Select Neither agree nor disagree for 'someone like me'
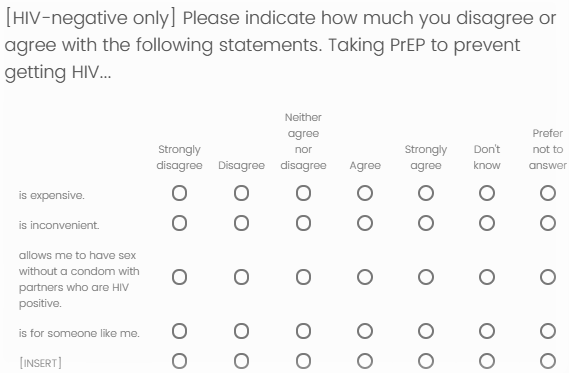Screen dimensions: 569x373 pos(303,331)
